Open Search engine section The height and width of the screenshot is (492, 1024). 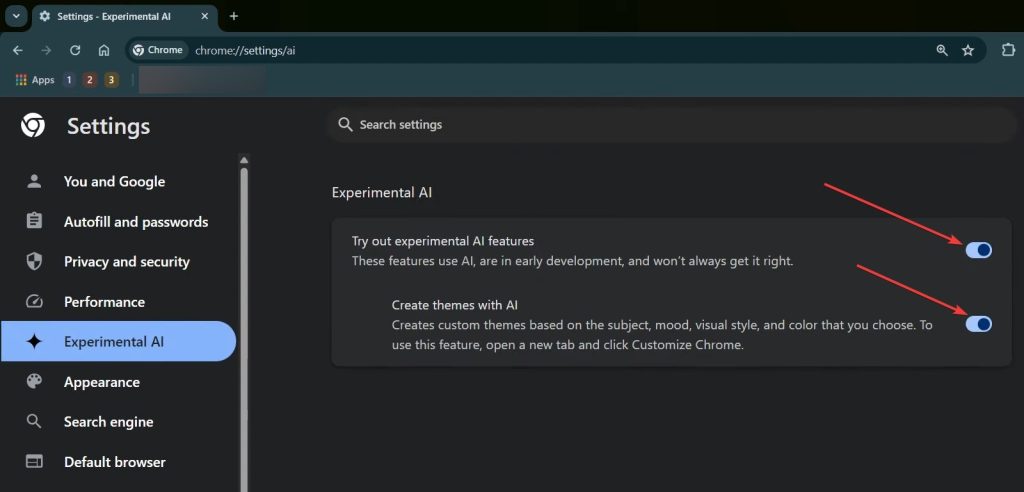(118, 421)
